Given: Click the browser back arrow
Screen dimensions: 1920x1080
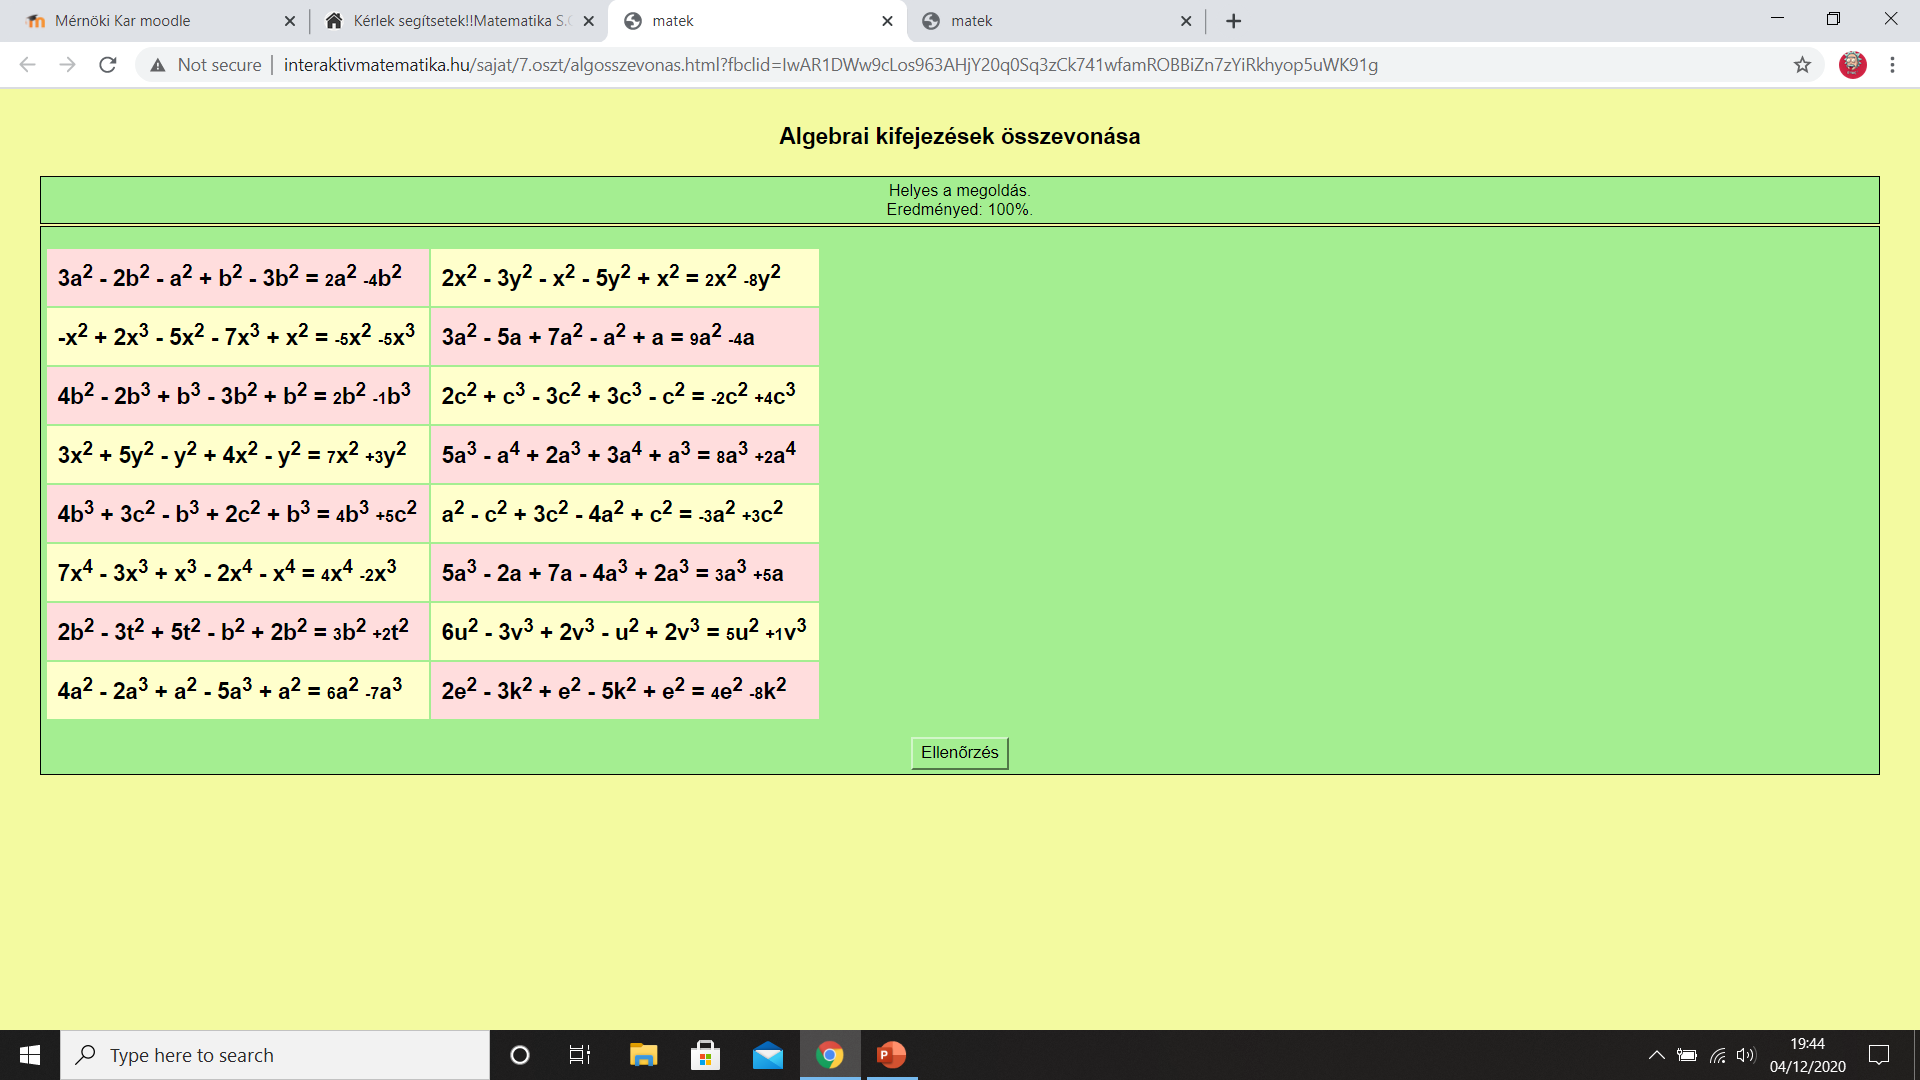Looking at the screenshot, I should tap(28, 65).
